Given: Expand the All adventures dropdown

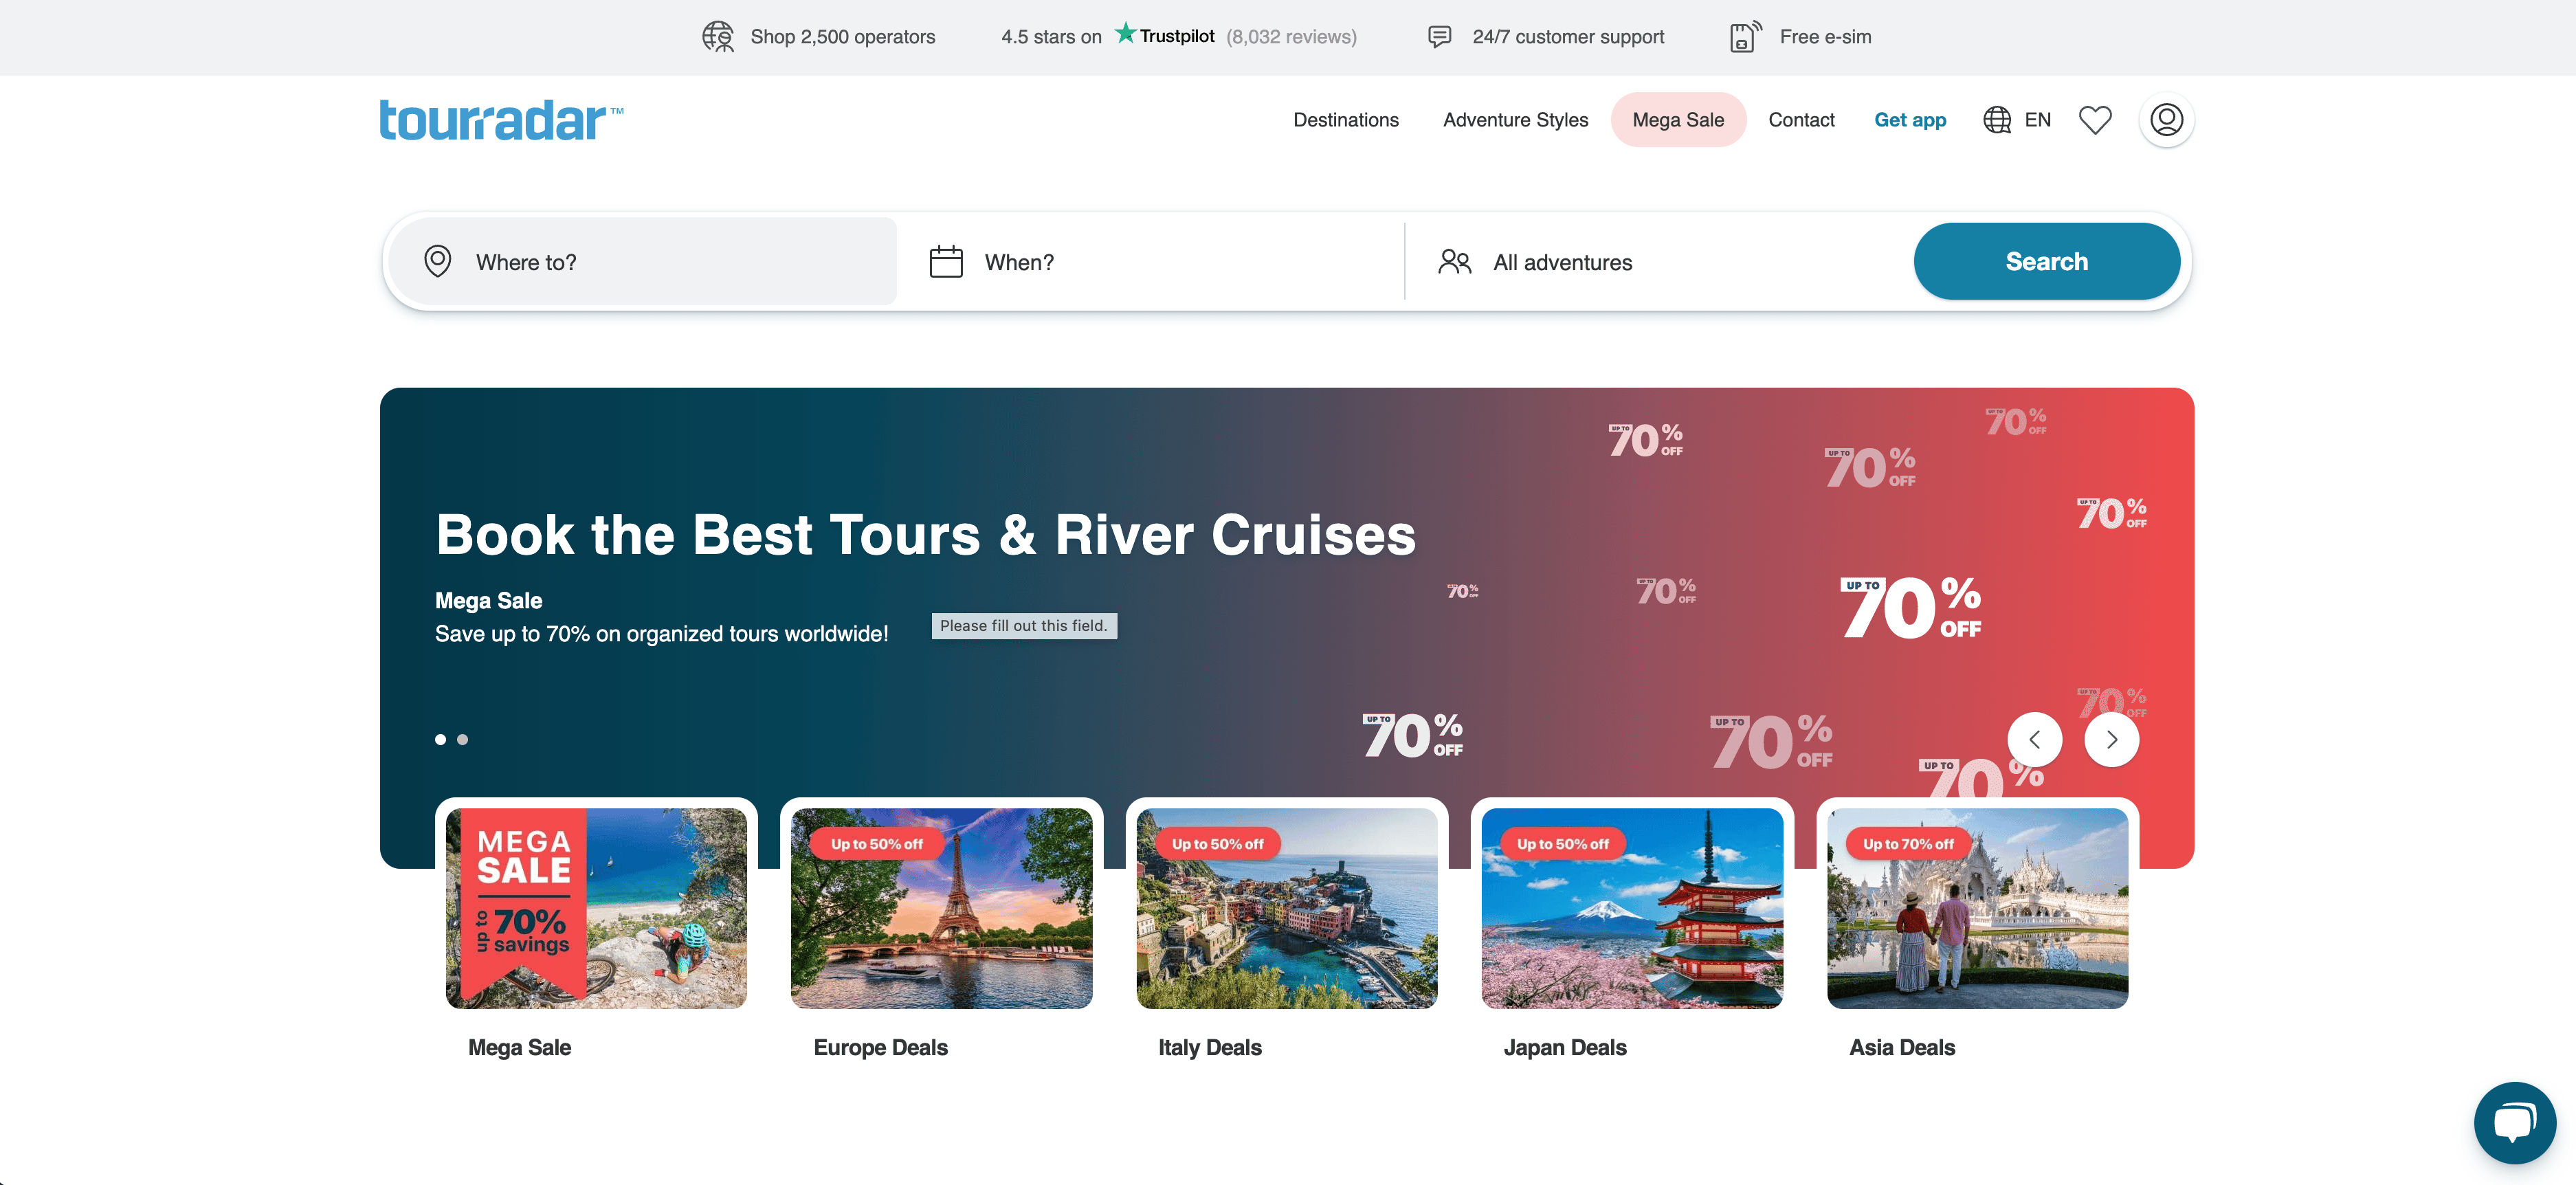Looking at the screenshot, I should [x=1562, y=262].
